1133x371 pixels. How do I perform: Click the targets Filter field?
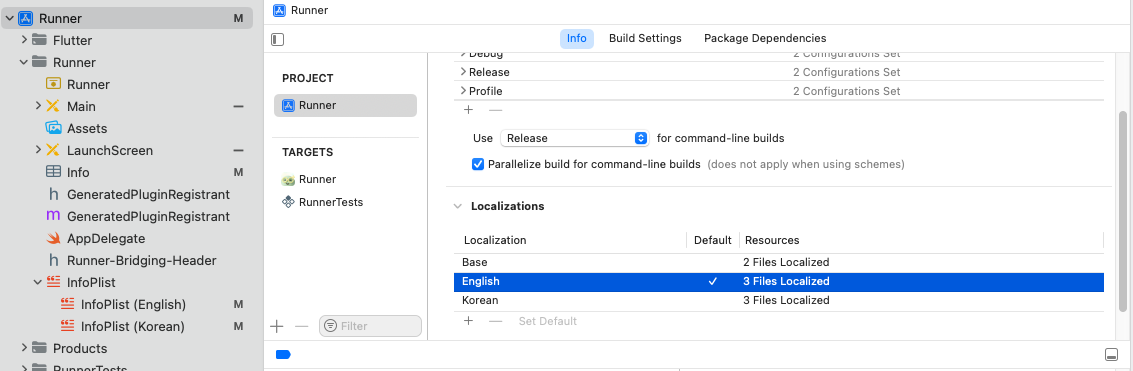(370, 326)
